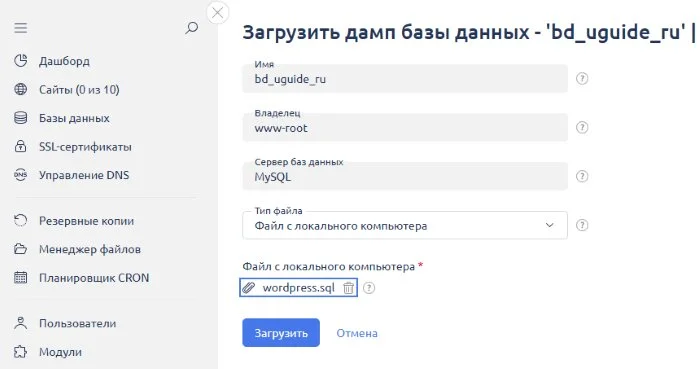Viewport: 700px width, 369px height.
Task: Show help for the Владелец field
Action: 582,128
